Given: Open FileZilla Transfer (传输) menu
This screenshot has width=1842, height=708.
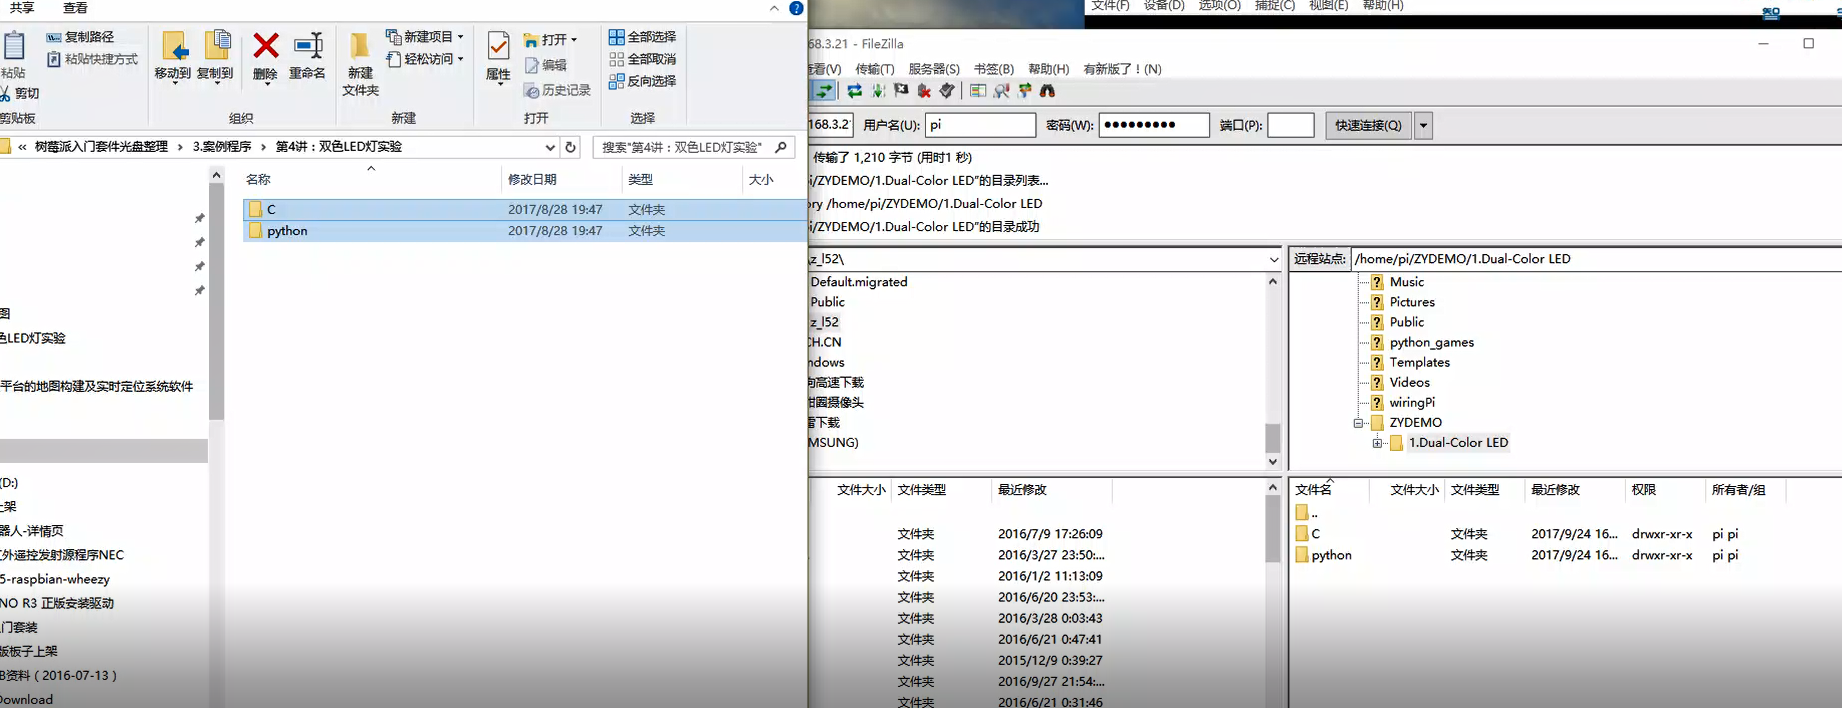Looking at the screenshot, I should click(x=874, y=69).
